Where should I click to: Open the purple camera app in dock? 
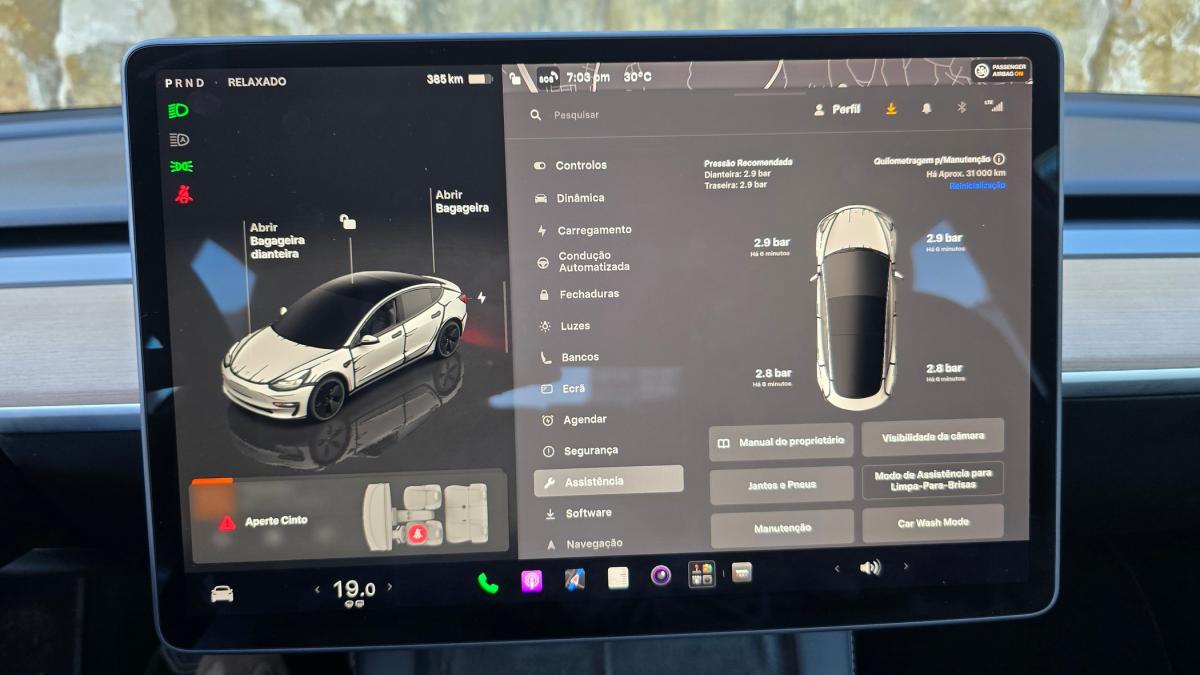pyautogui.click(x=660, y=575)
